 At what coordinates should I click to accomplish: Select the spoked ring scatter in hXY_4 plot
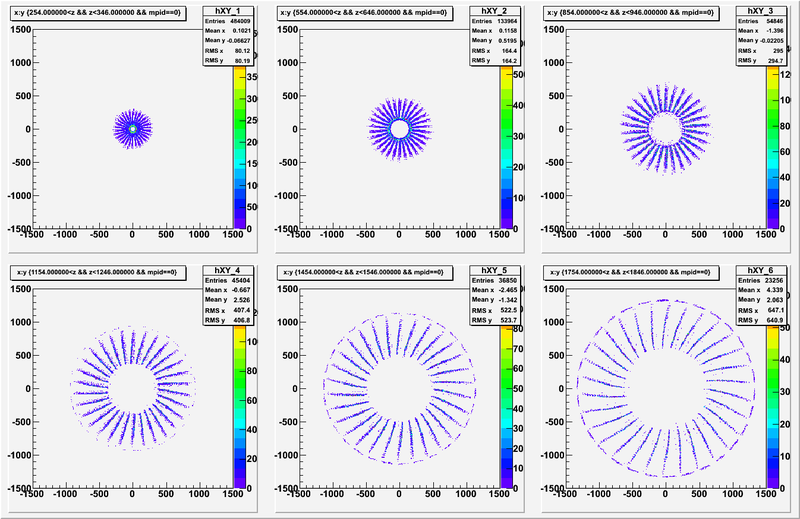(133, 388)
